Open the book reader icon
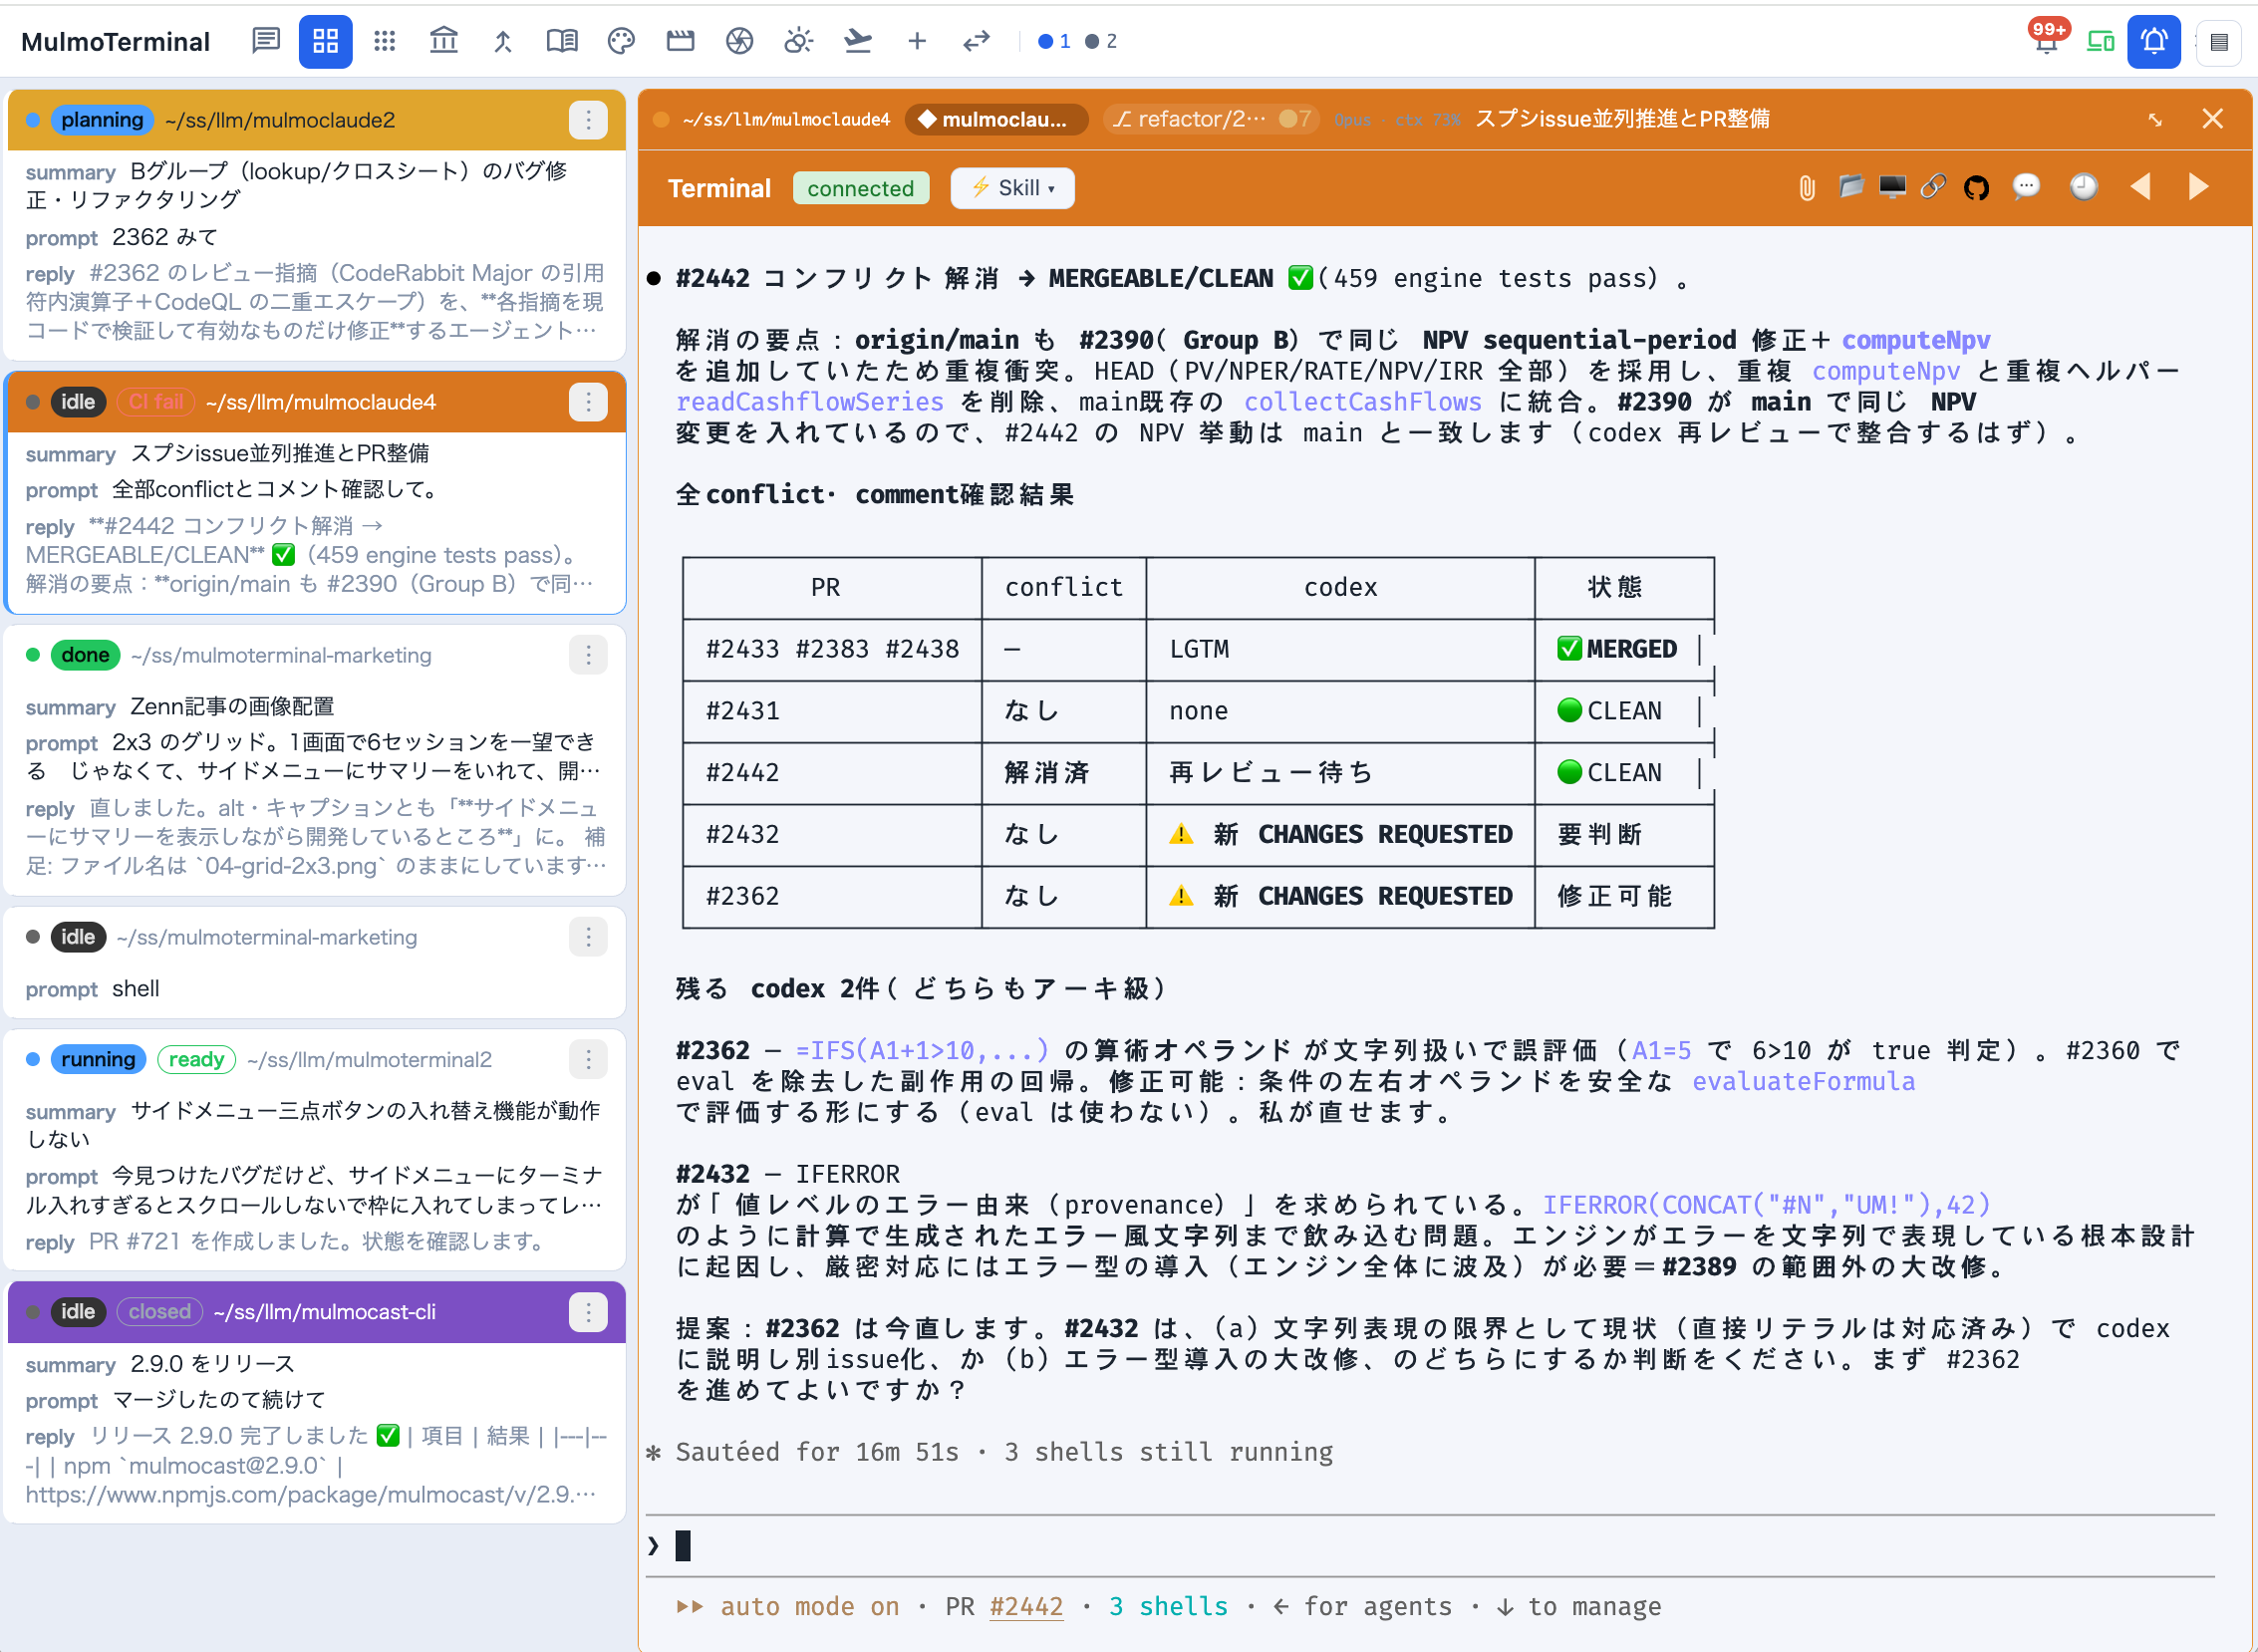 coord(562,41)
